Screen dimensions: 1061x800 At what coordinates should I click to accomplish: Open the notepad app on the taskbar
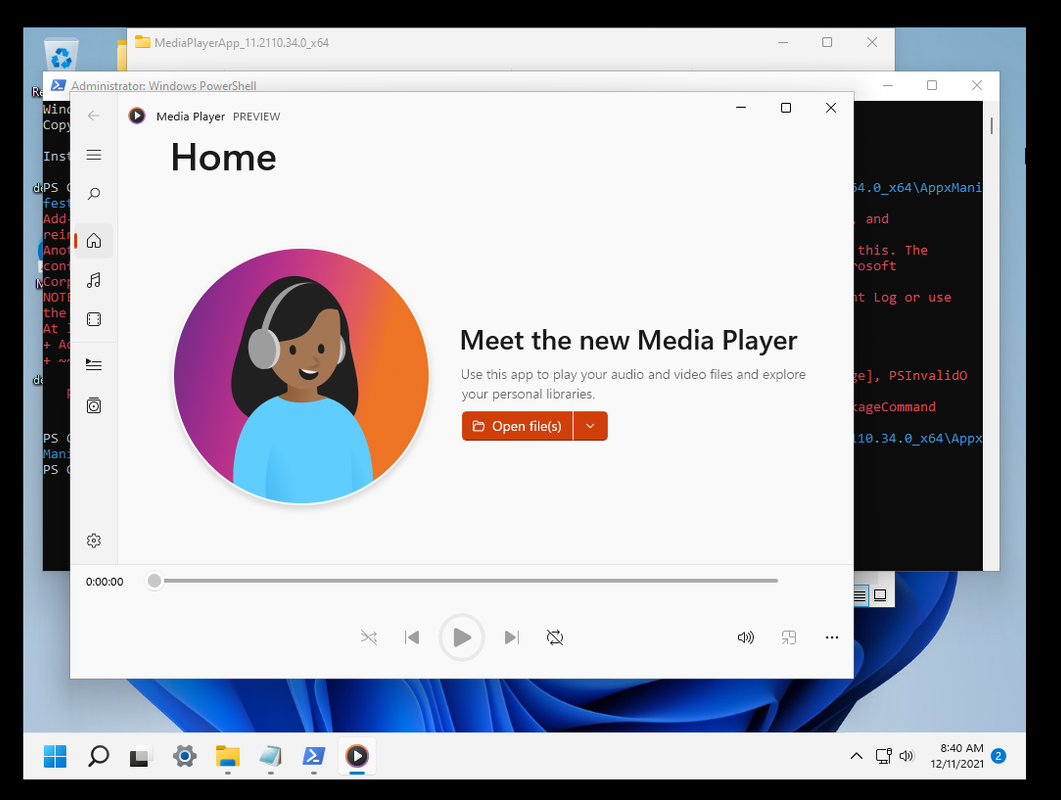(271, 756)
